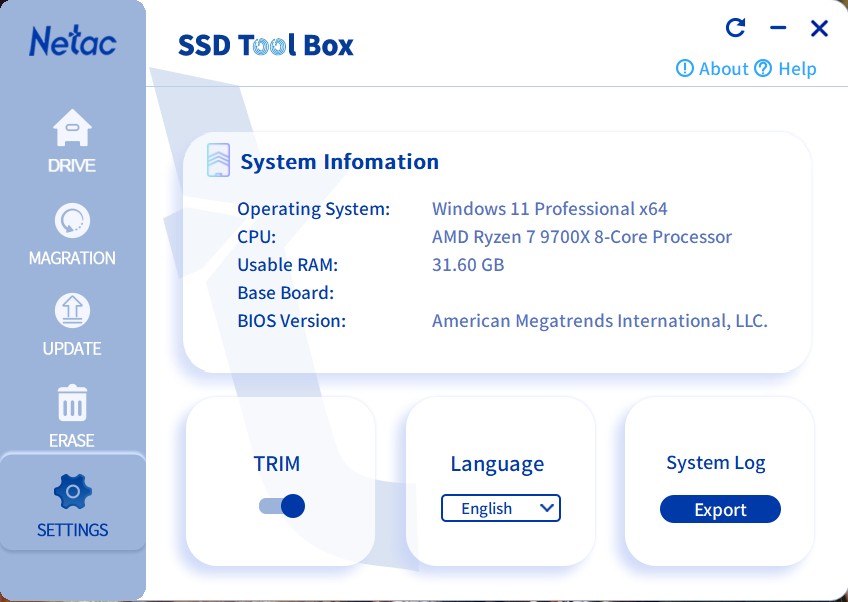Click the Netac logo
Viewport: 848px width, 602px height.
pos(72,41)
